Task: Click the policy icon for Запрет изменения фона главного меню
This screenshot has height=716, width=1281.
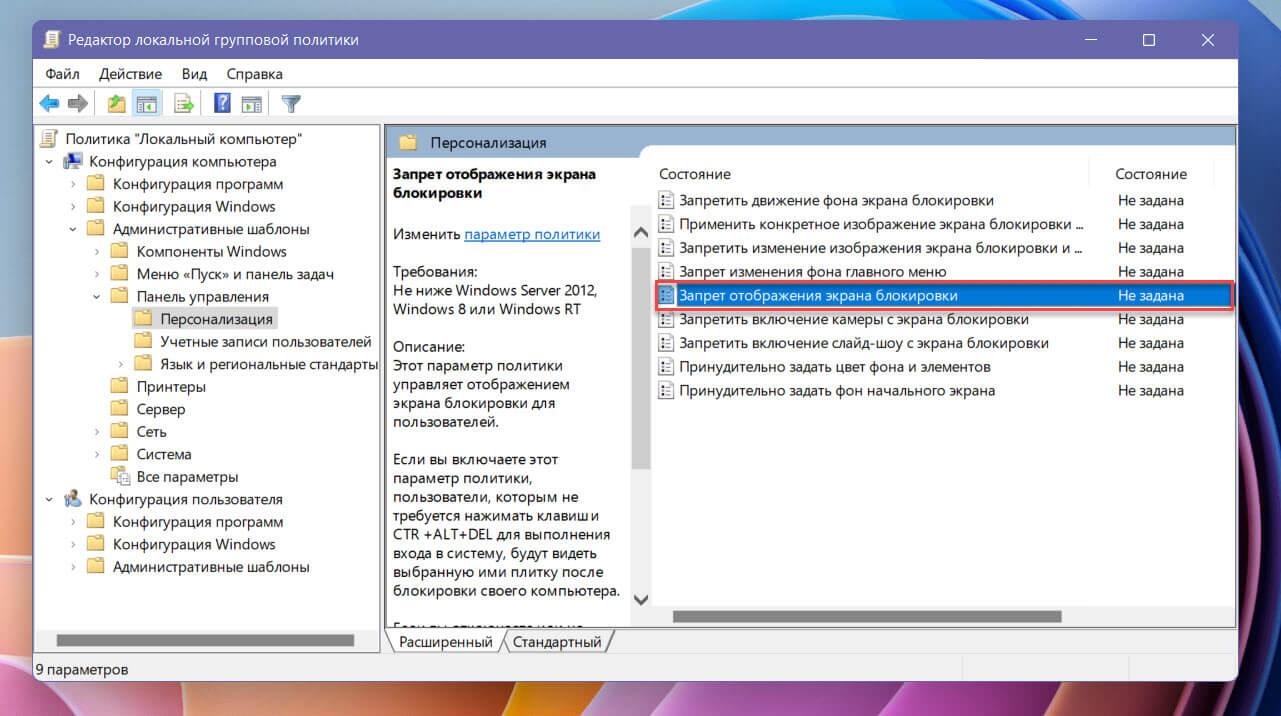Action: [666, 271]
